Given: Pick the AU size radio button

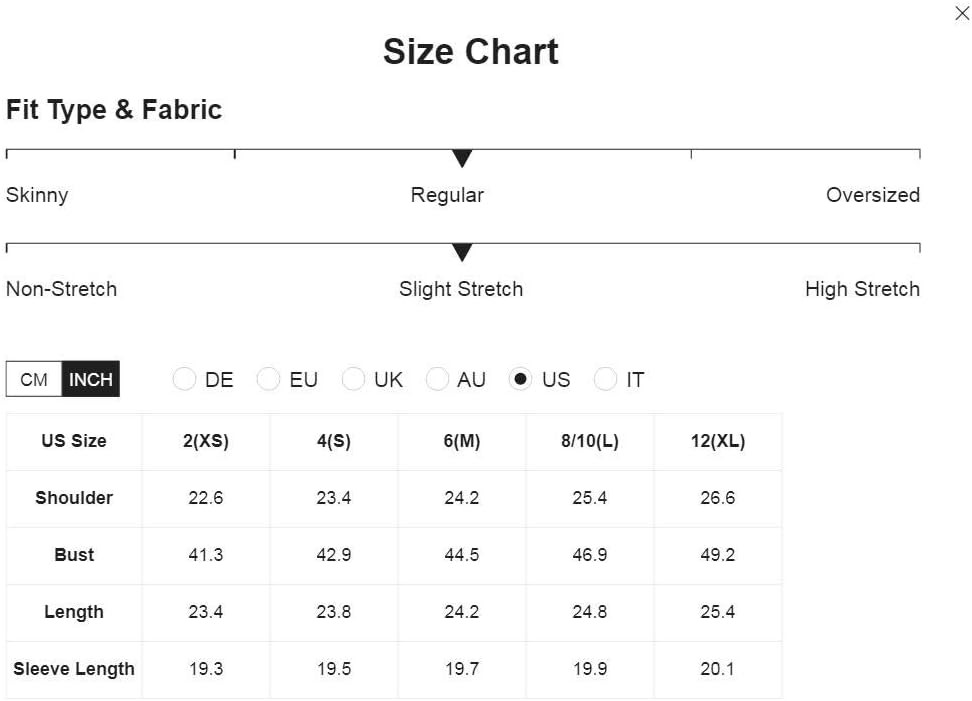Looking at the screenshot, I should coord(437,380).
